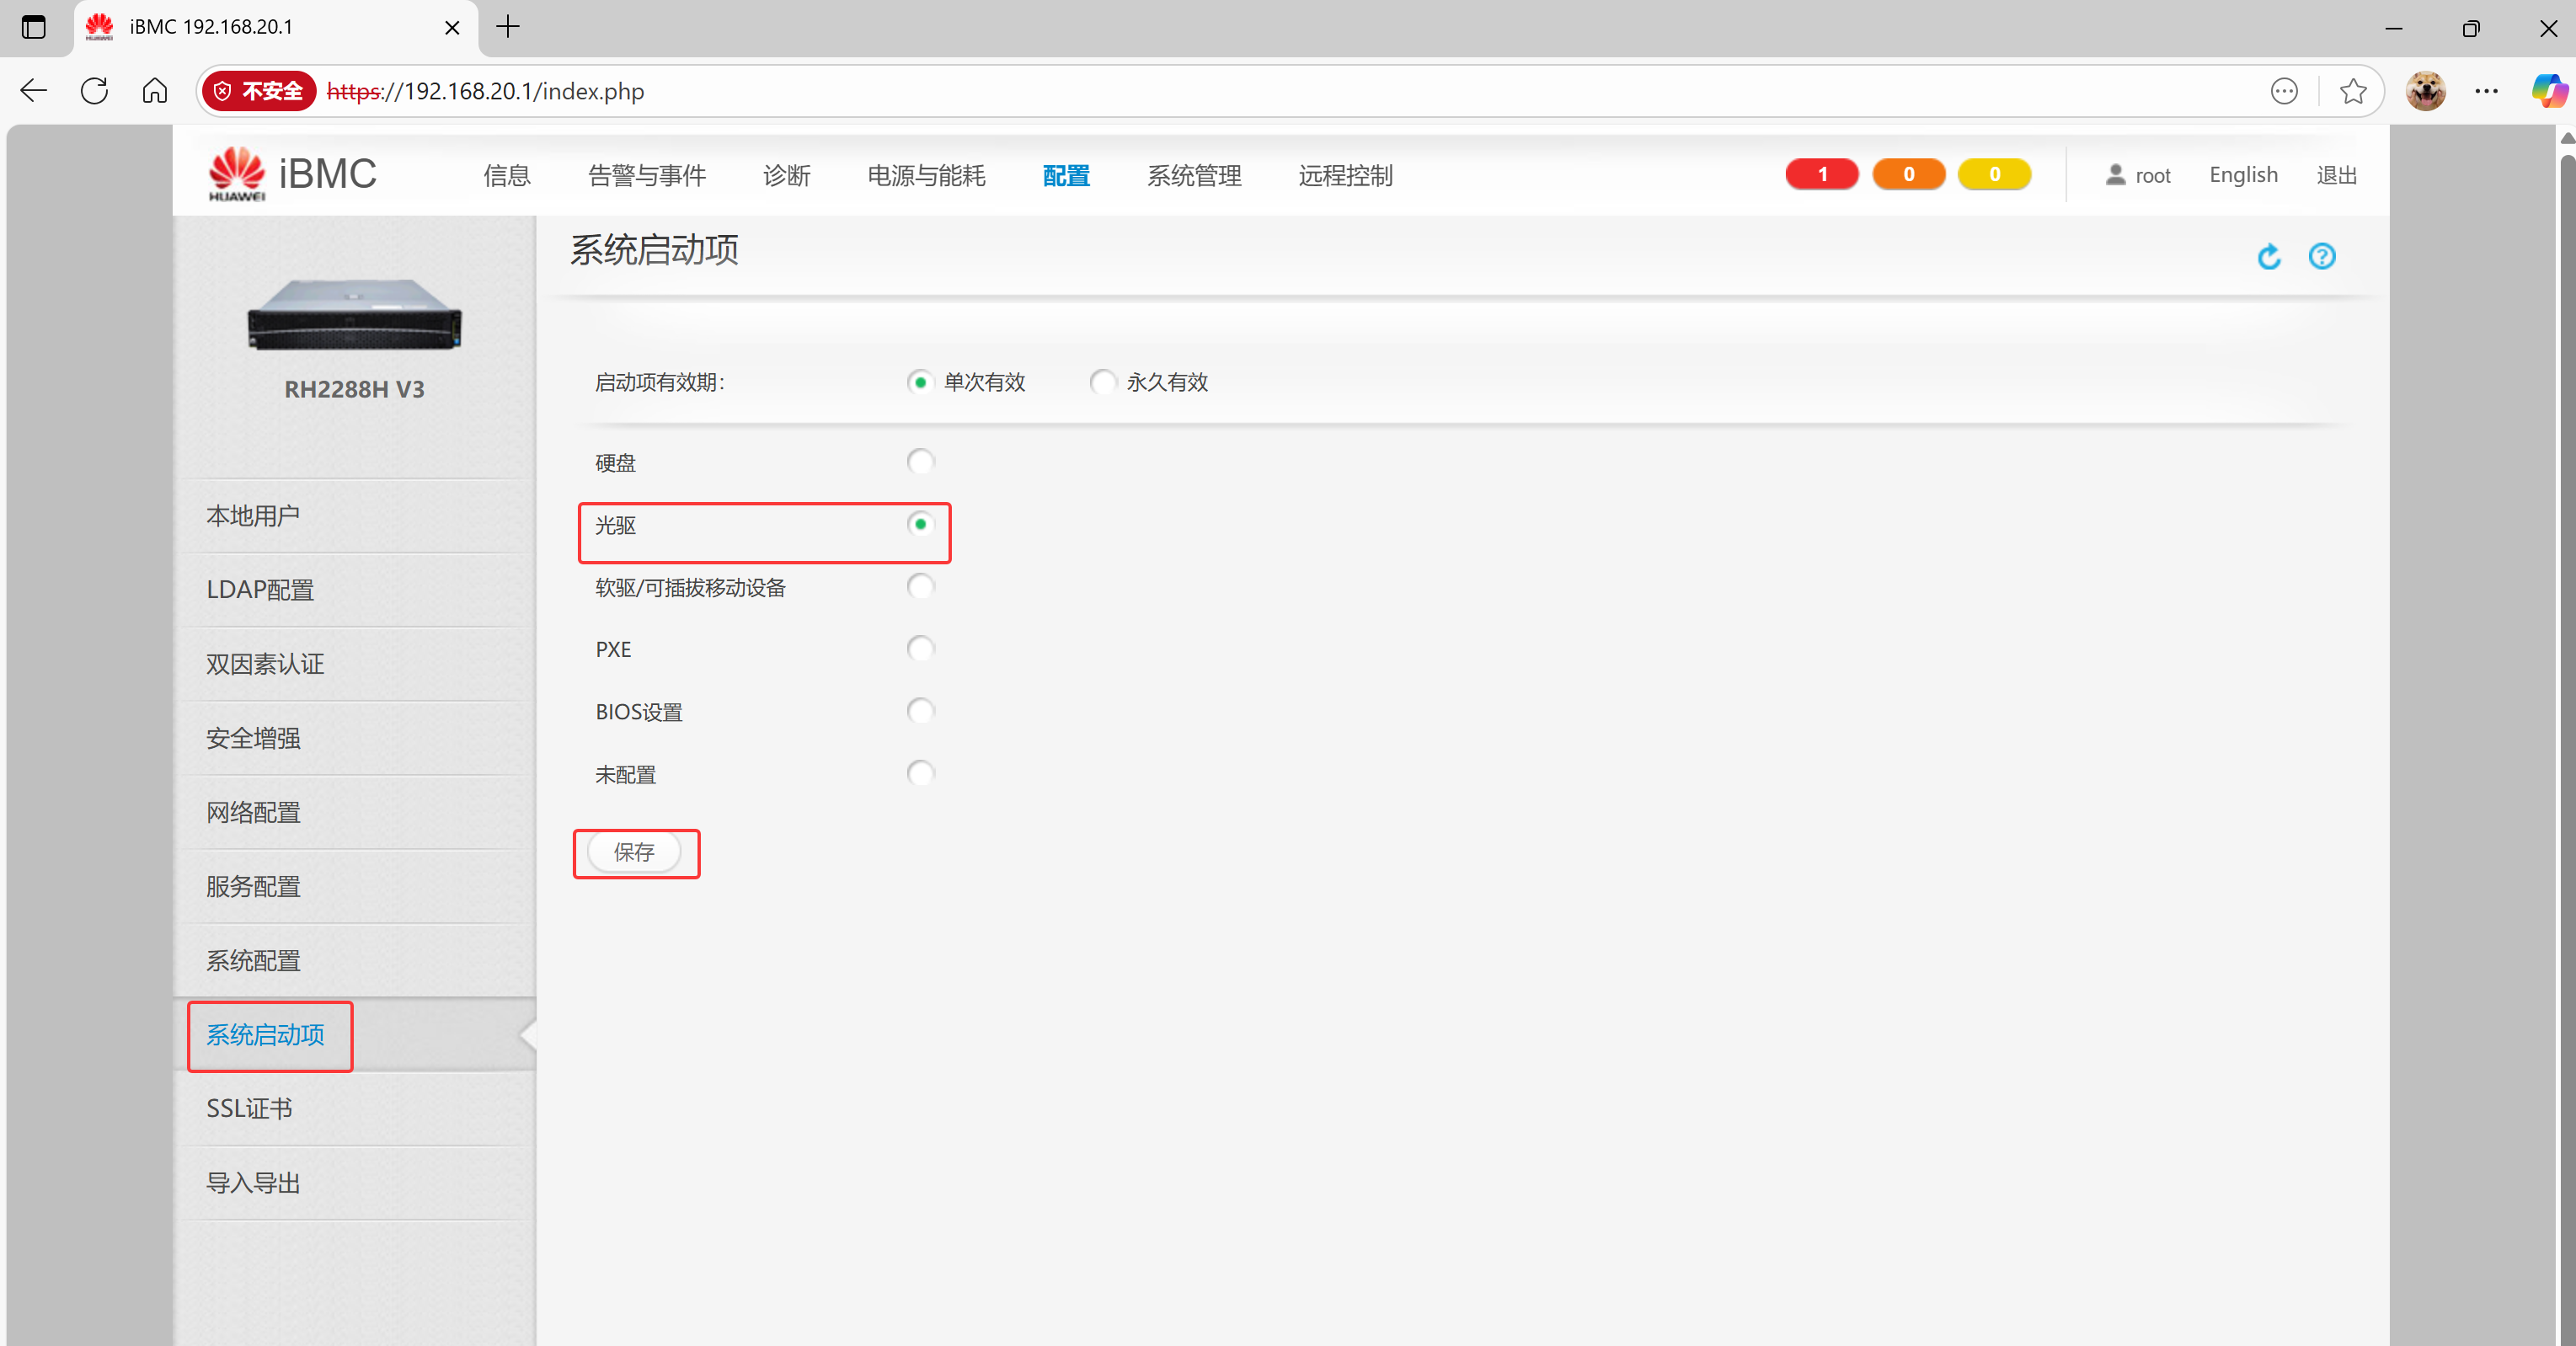2576x1346 pixels.
Task: Click the browser home button
Action: coord(155,92)
